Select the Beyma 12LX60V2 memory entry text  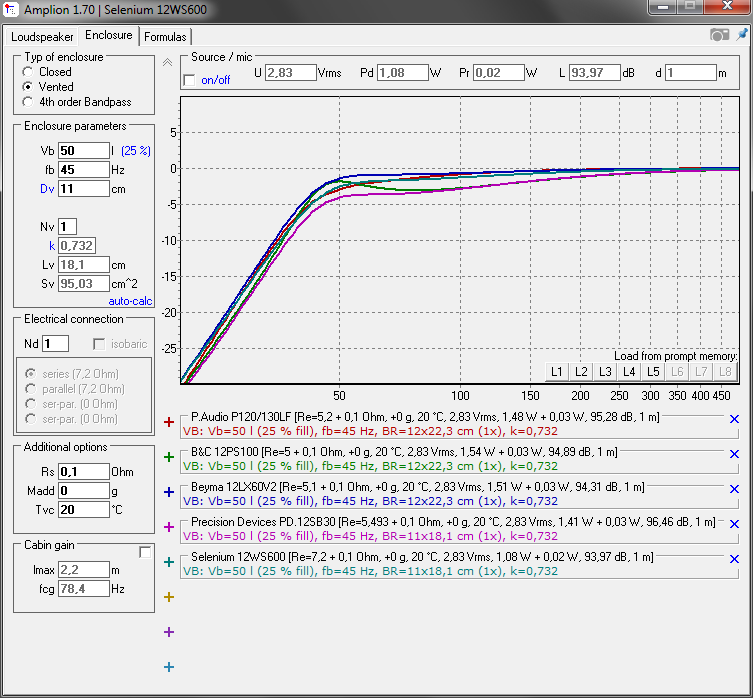click(x=417, y=487)
